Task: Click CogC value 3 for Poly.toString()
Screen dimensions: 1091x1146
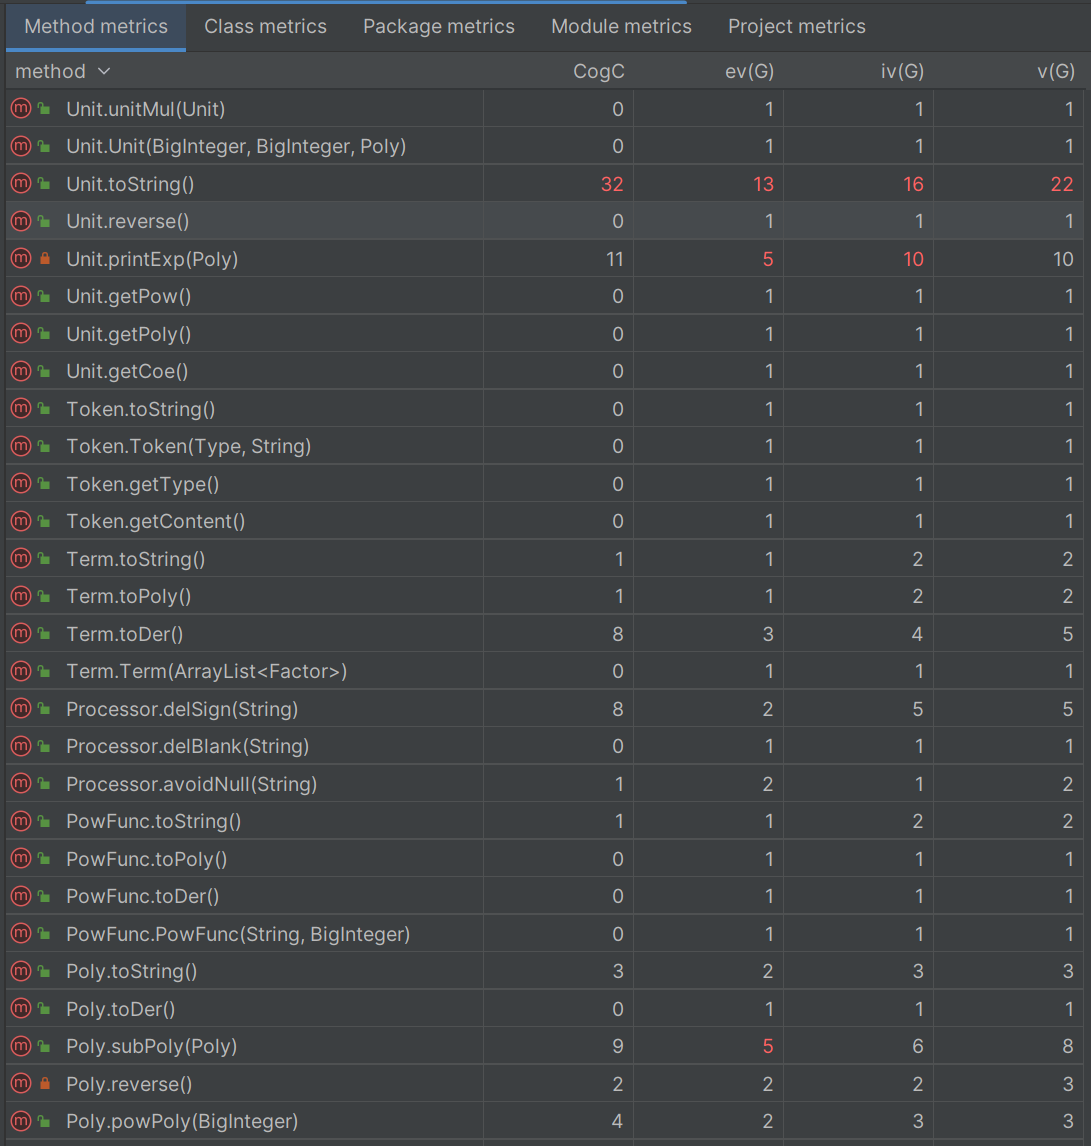Action: pos(618,971)
